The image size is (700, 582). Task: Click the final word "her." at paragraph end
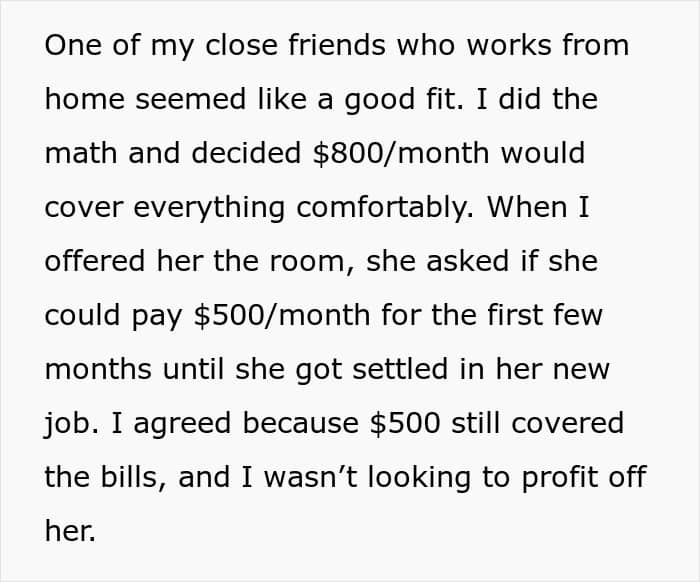(70, 531)
